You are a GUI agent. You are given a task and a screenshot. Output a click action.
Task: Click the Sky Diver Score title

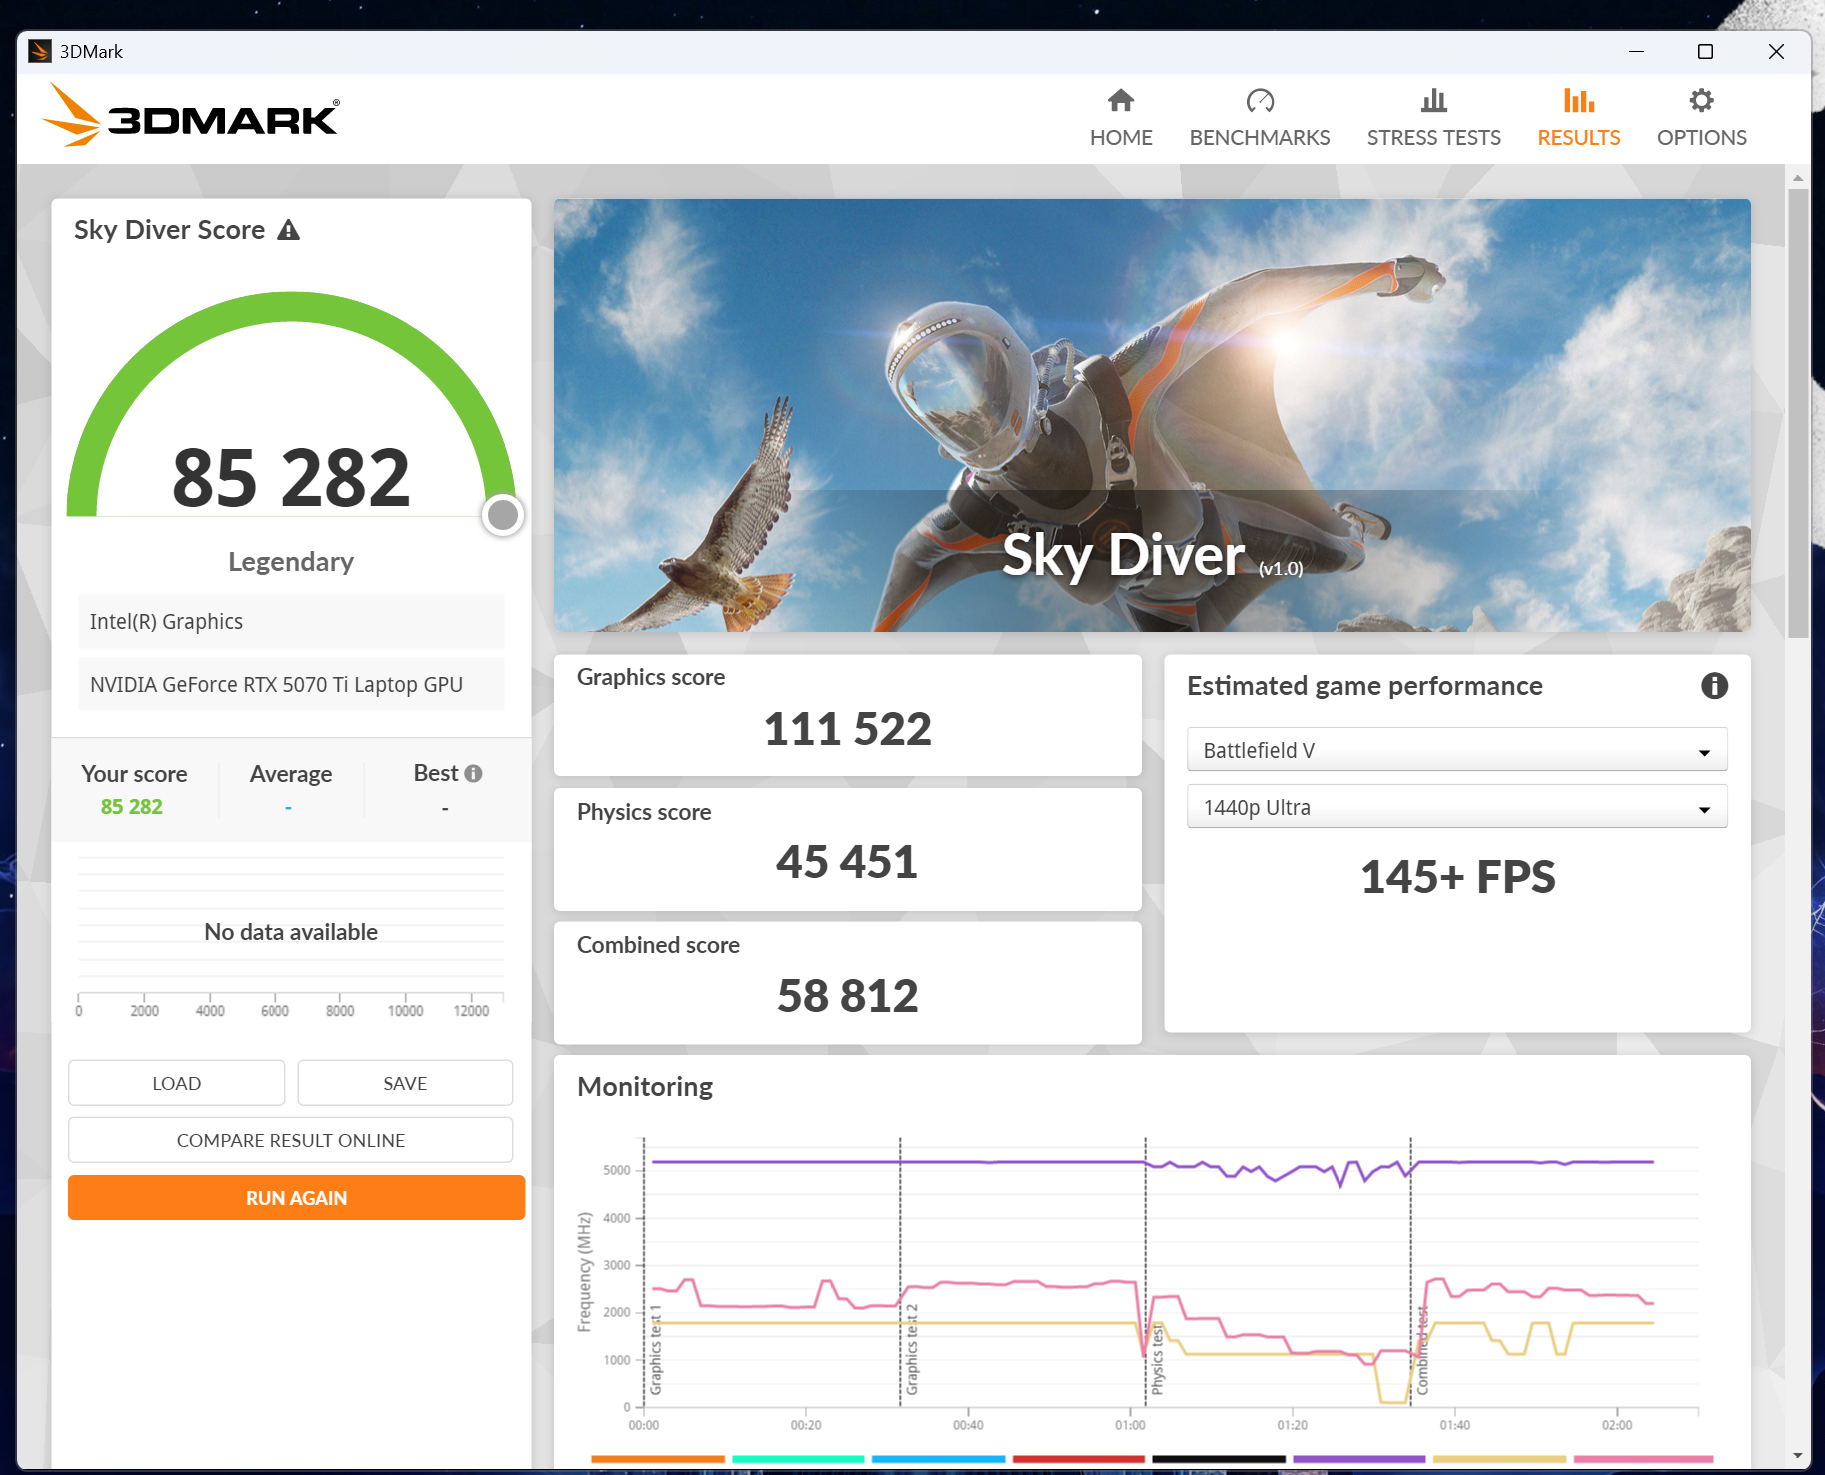169,229
